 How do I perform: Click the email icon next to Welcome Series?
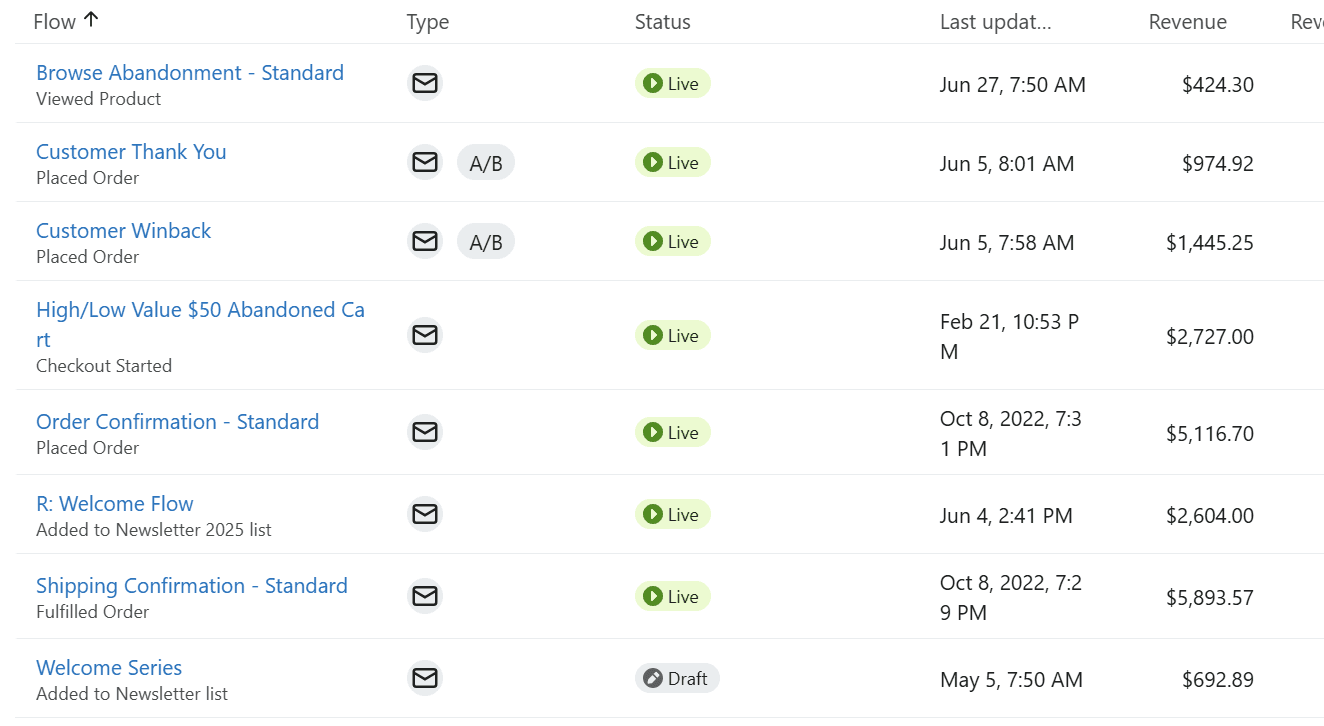point(424,678)
